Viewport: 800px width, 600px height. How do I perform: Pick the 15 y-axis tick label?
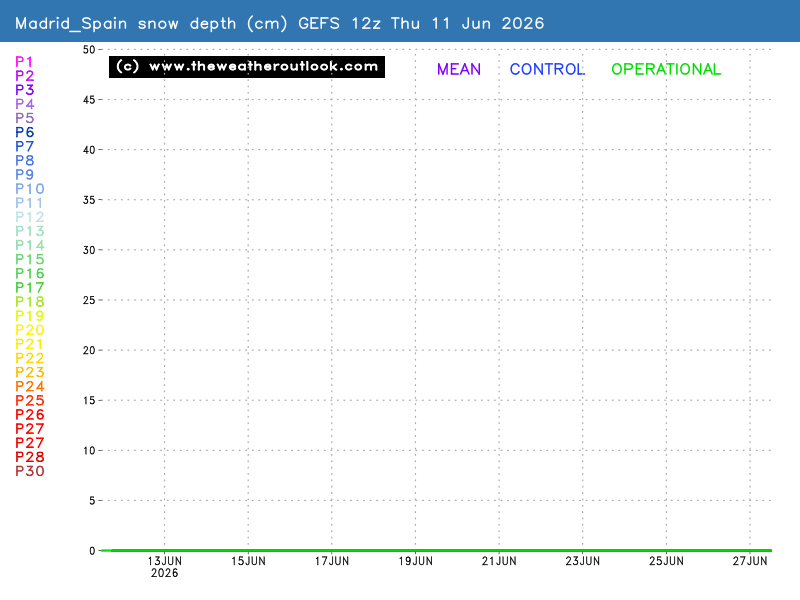coord(89,401)
